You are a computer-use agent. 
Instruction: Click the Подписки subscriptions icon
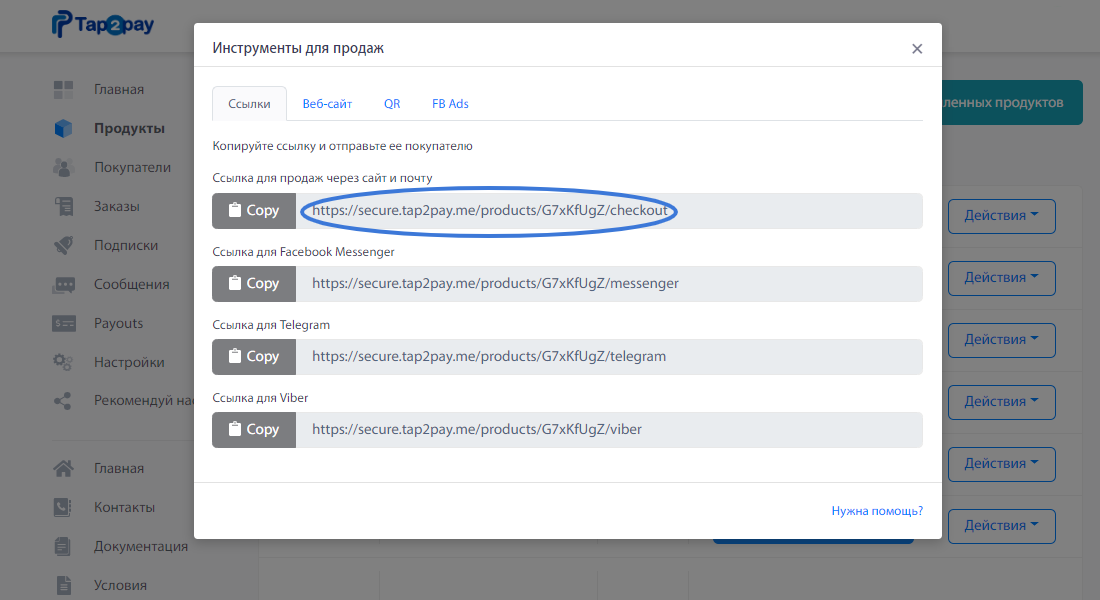(64, 246)
